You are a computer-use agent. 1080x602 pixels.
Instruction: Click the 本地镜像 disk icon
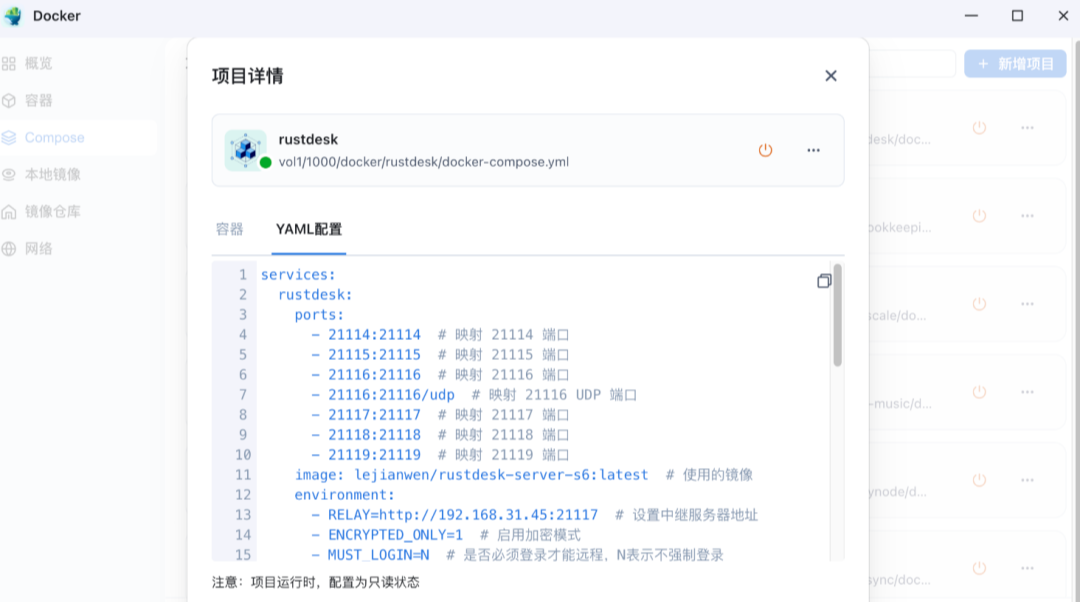[x=9, y=175]
